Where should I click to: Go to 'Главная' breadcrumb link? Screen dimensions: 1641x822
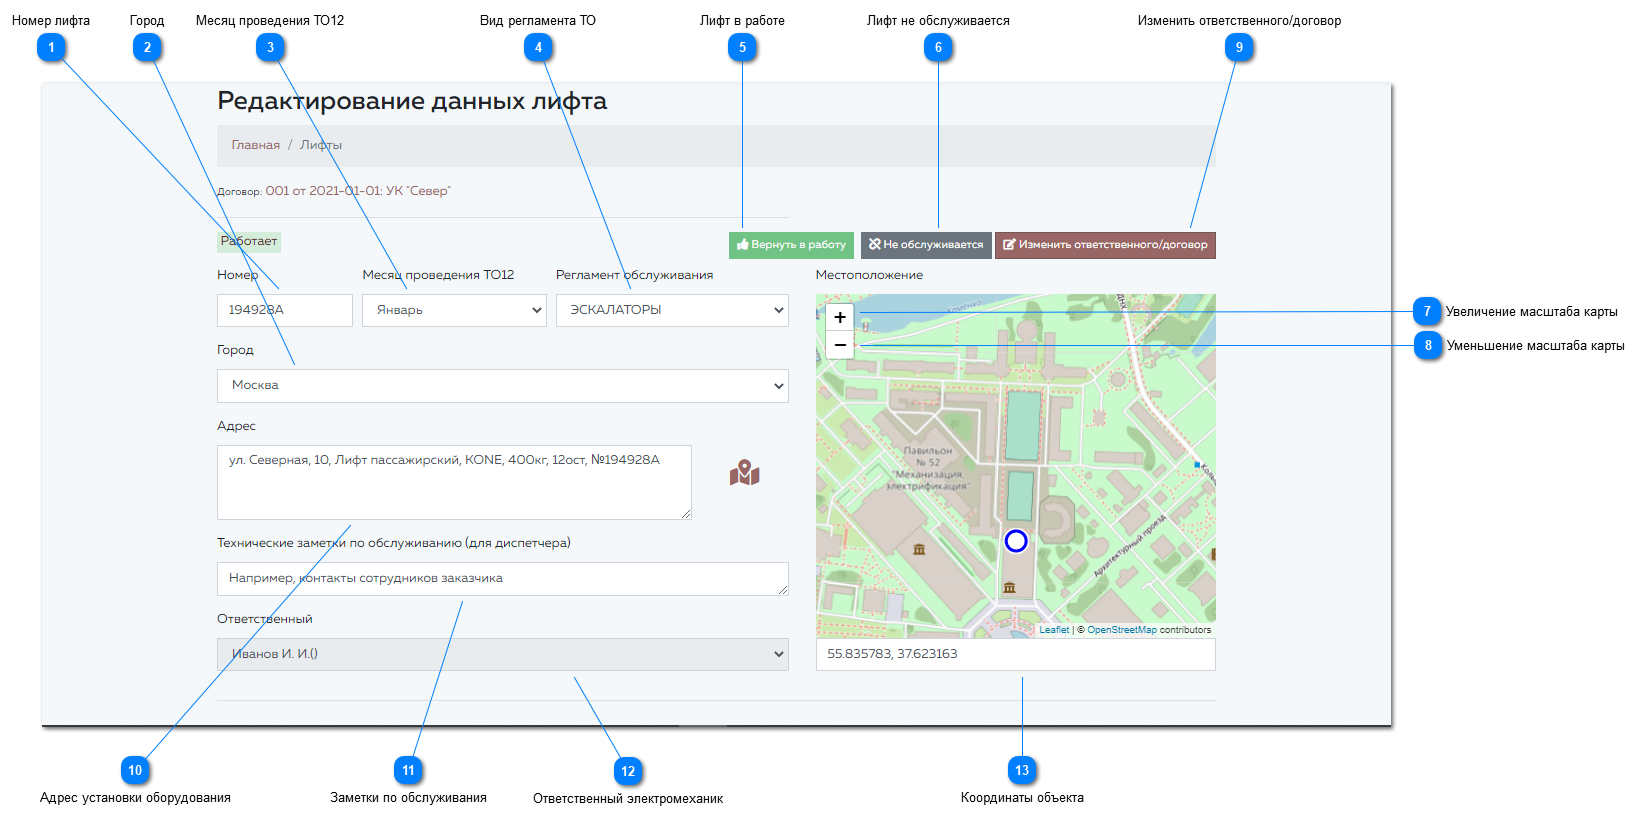[x=256, y=145]
